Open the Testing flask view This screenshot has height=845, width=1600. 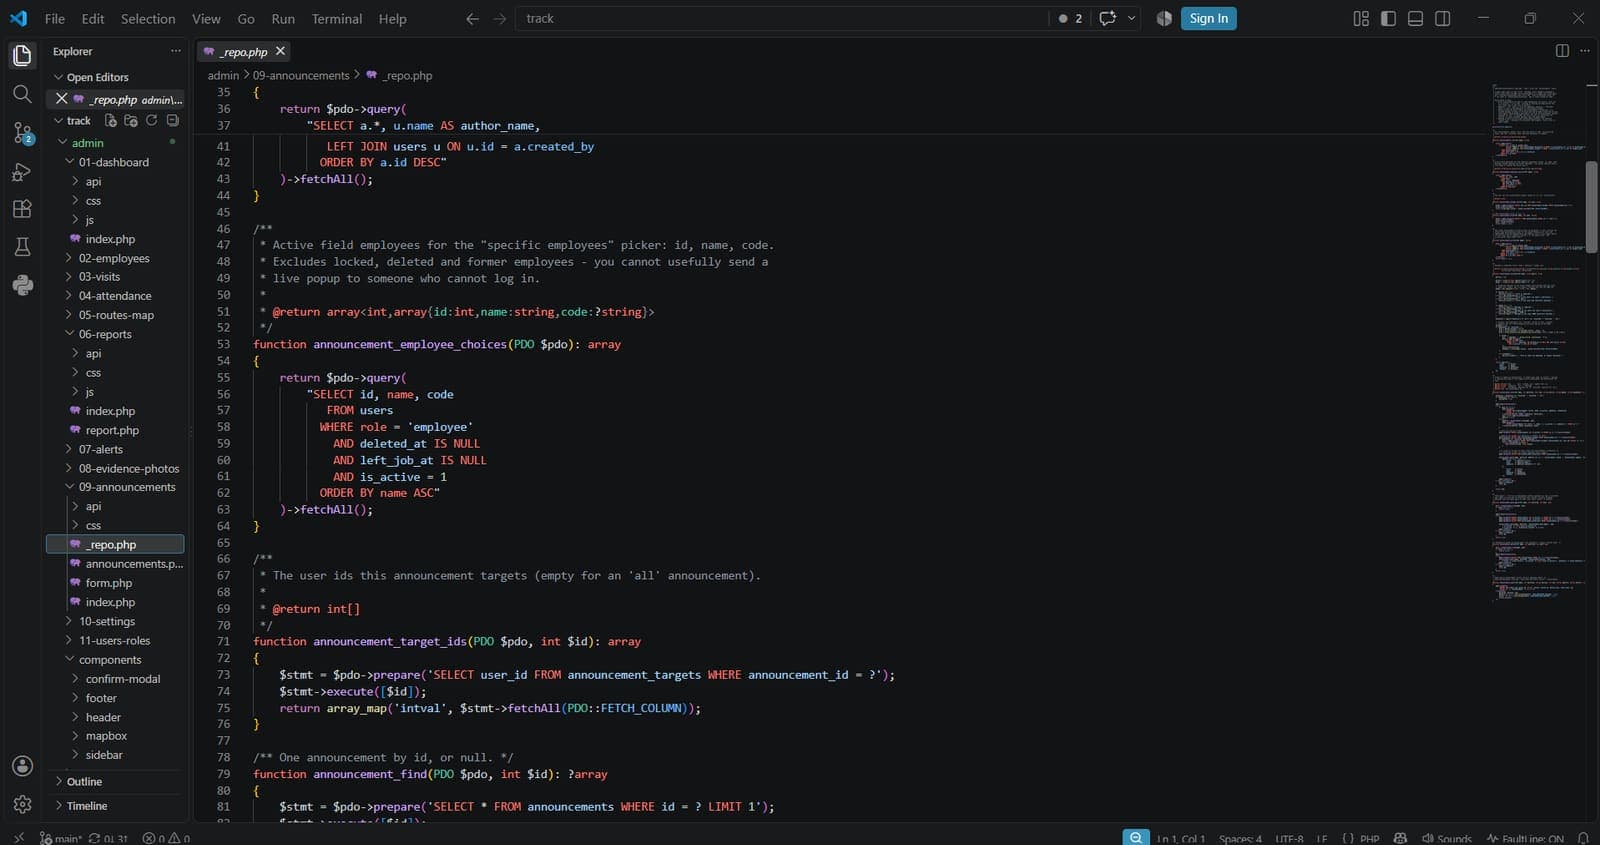coord(22,247)
